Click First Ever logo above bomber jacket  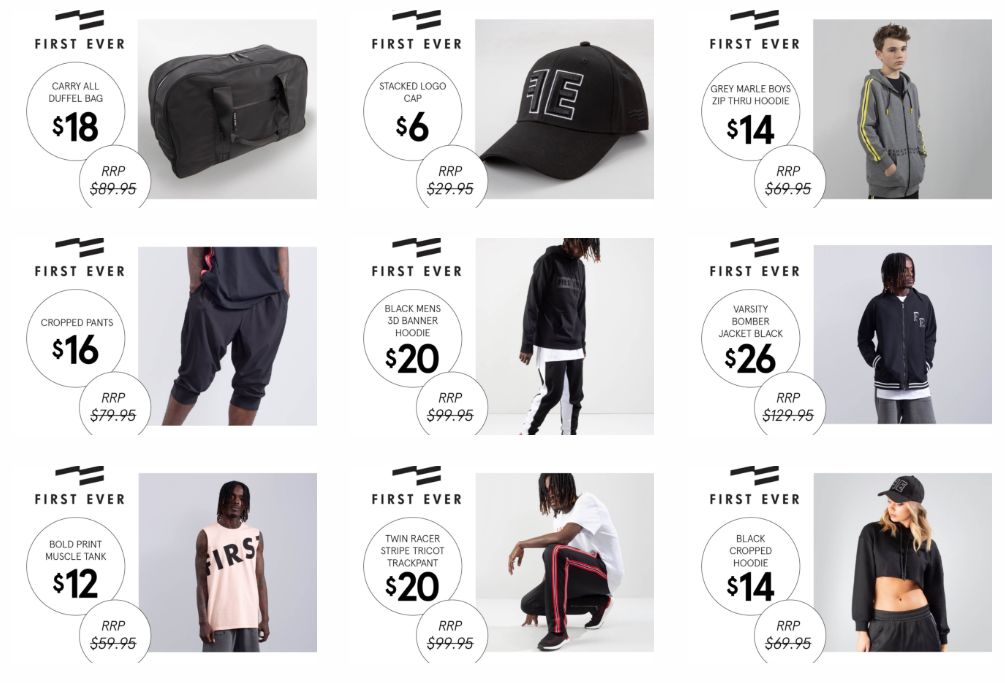[754, 258]
